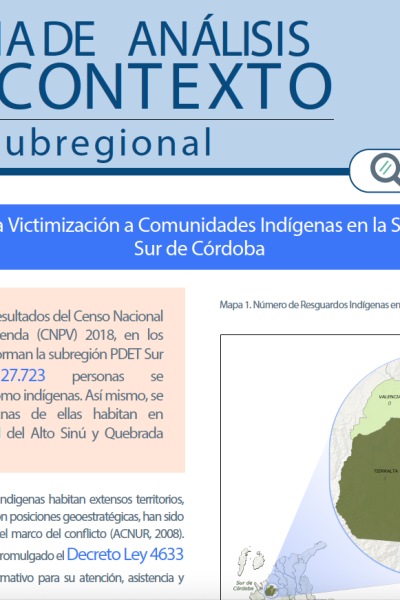Viewport: 400px width, 600px height.
Task: Click the 'ubregional' subtitle text
Action: coord(108,142)
